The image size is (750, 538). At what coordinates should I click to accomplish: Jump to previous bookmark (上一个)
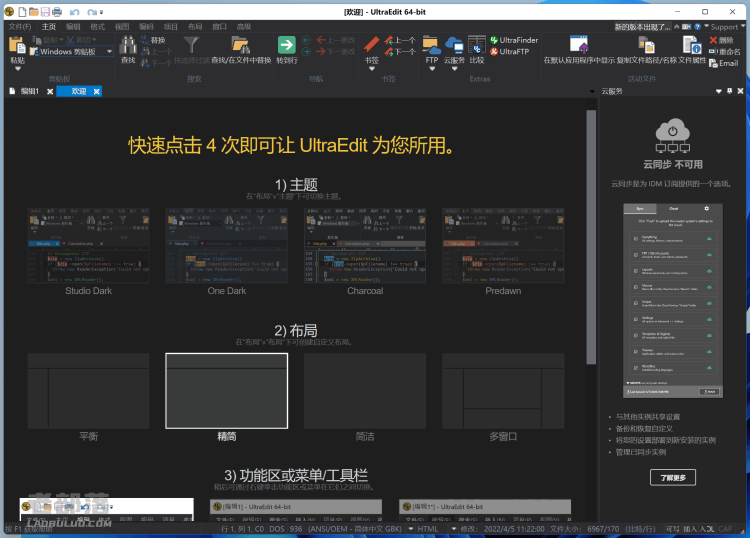pos(400,40)
